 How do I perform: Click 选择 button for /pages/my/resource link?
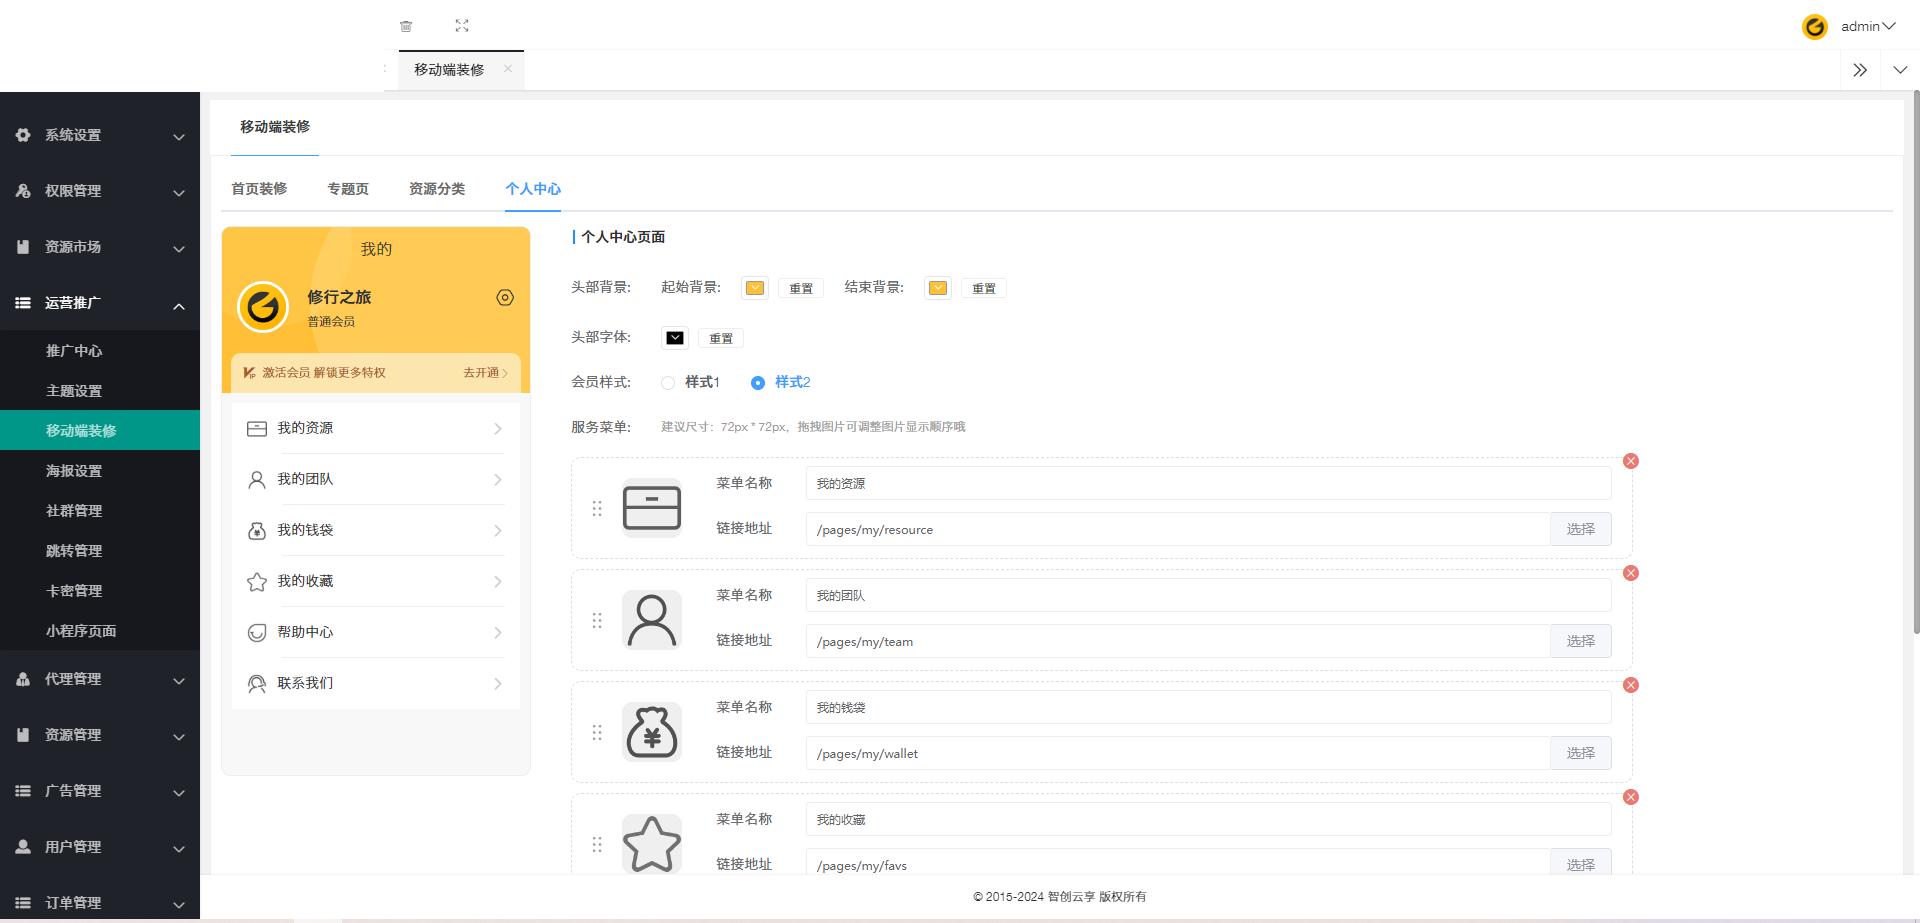[1580, 529]
